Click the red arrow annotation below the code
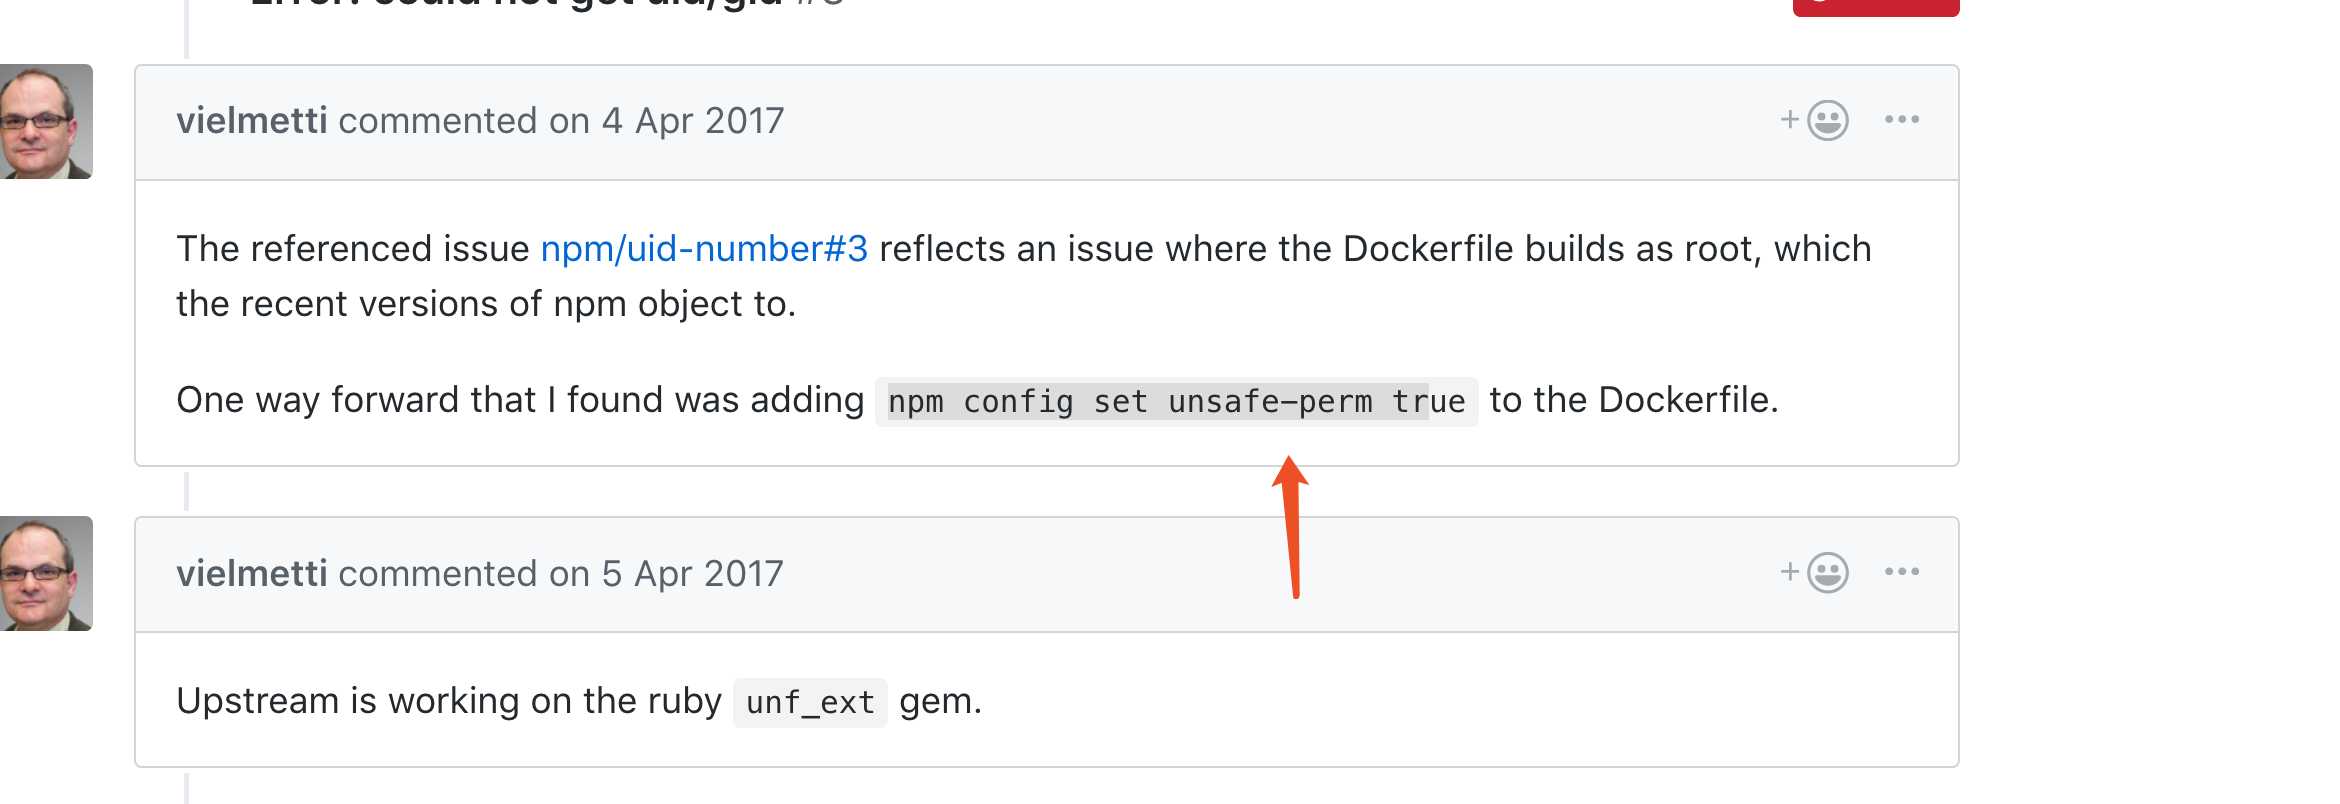The height and width of the screenshot is (804, 2340). pos(1291,527)
